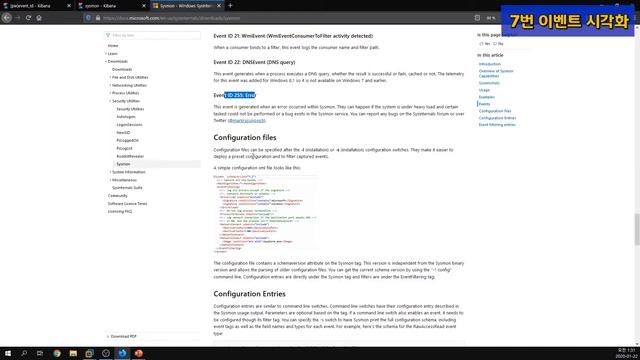The height and width of the screenshot is (360, 640).
Task: Open the round dark taskbar app icon
Action: [x=106, y=353]
